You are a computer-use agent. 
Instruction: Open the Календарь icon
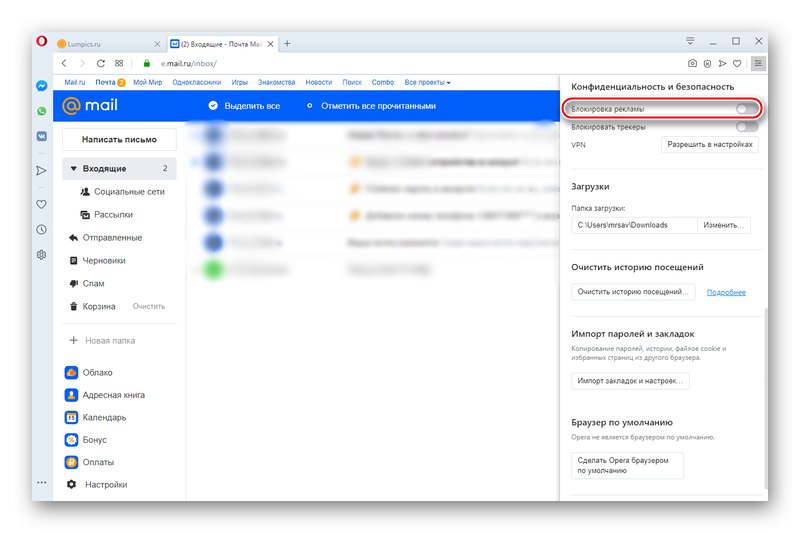point(71,417)
